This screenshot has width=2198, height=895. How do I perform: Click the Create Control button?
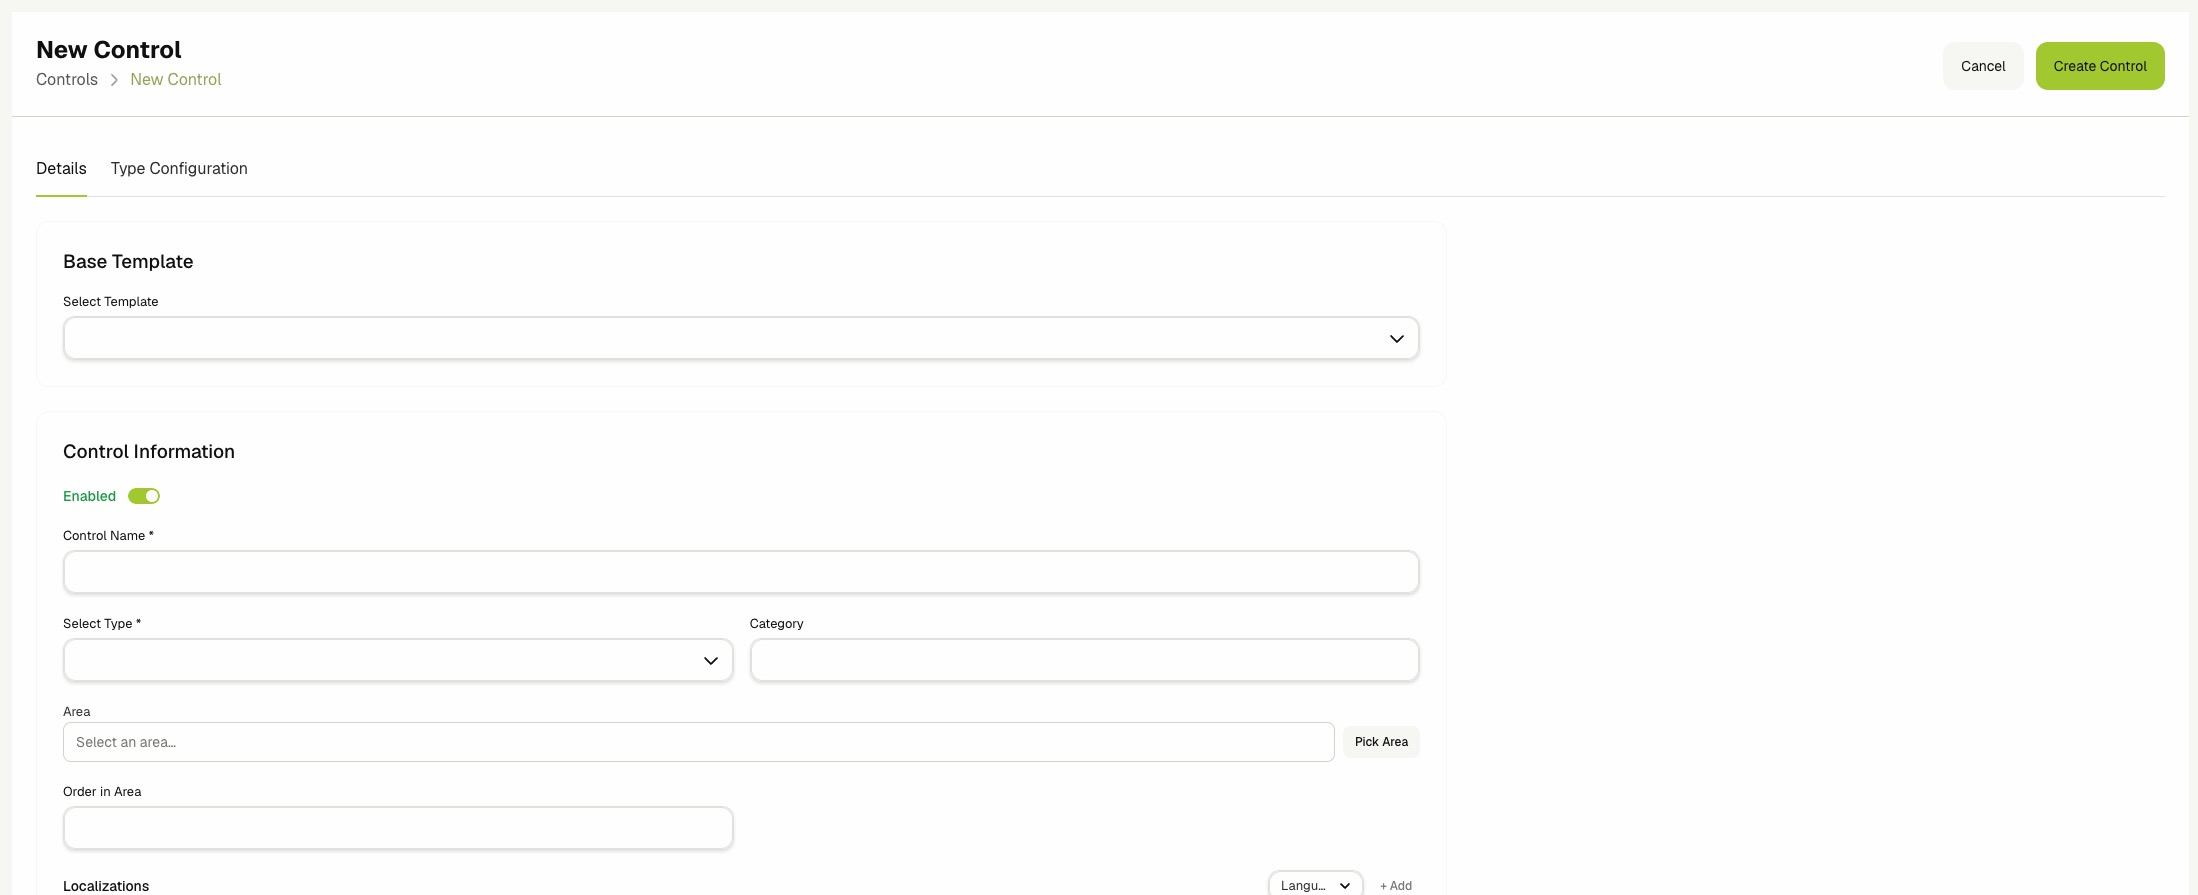click(2099, 66)
